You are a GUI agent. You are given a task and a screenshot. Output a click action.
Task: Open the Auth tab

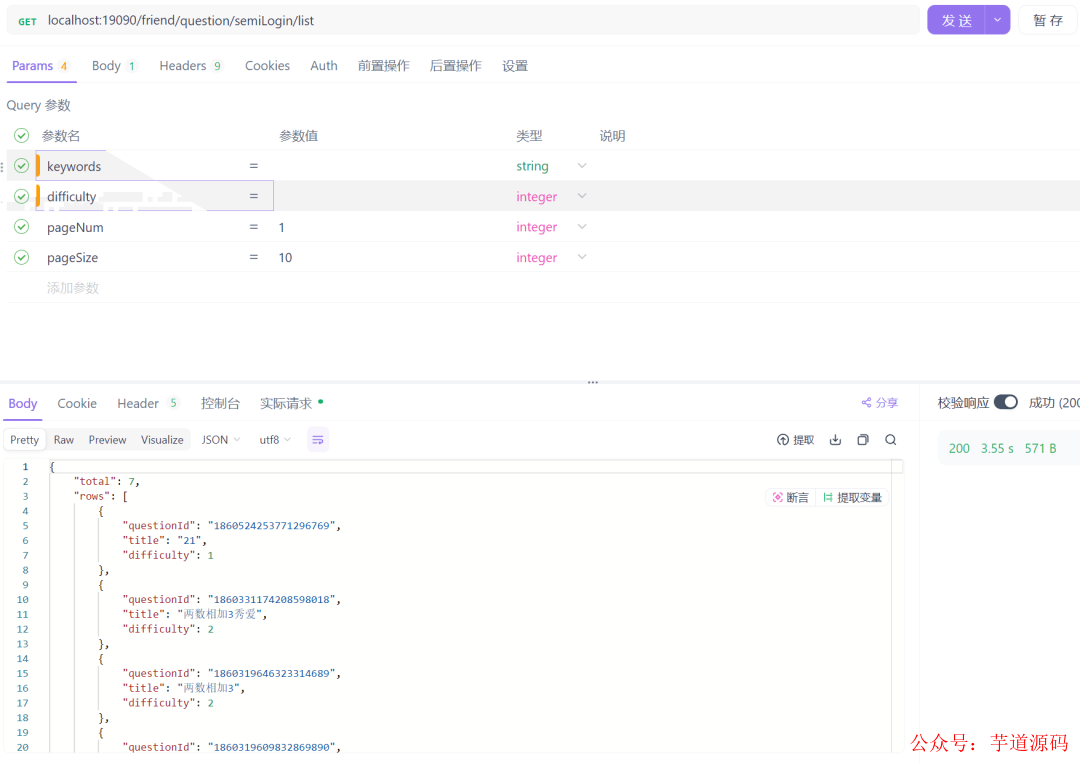coord(324,66)
